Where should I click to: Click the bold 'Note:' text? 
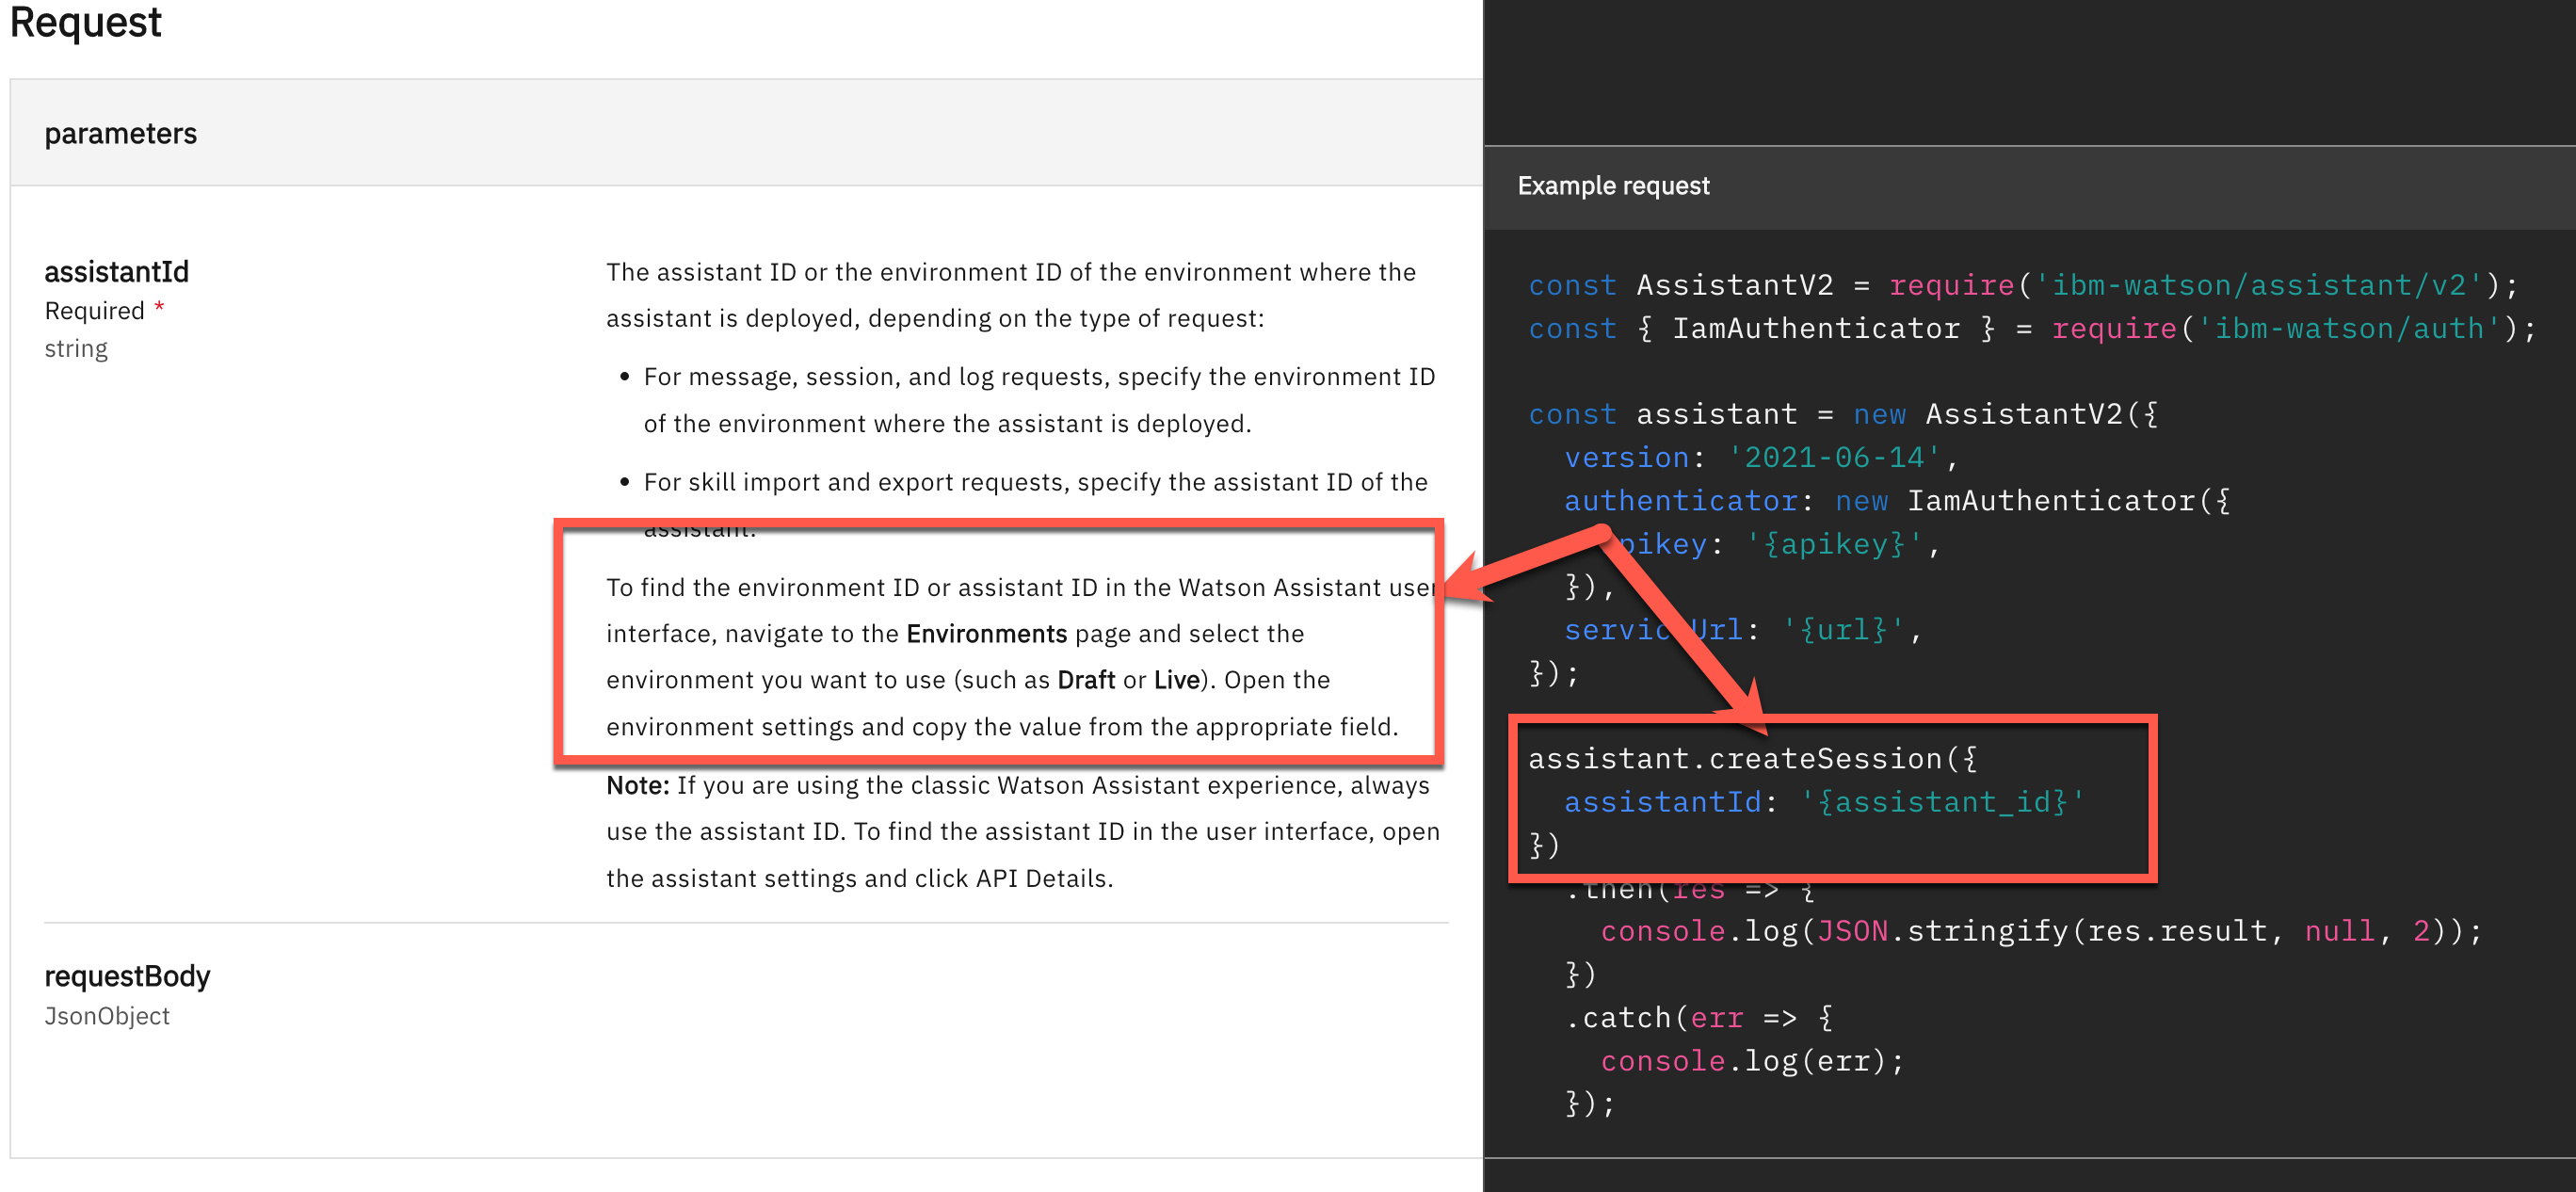(637, 786)
